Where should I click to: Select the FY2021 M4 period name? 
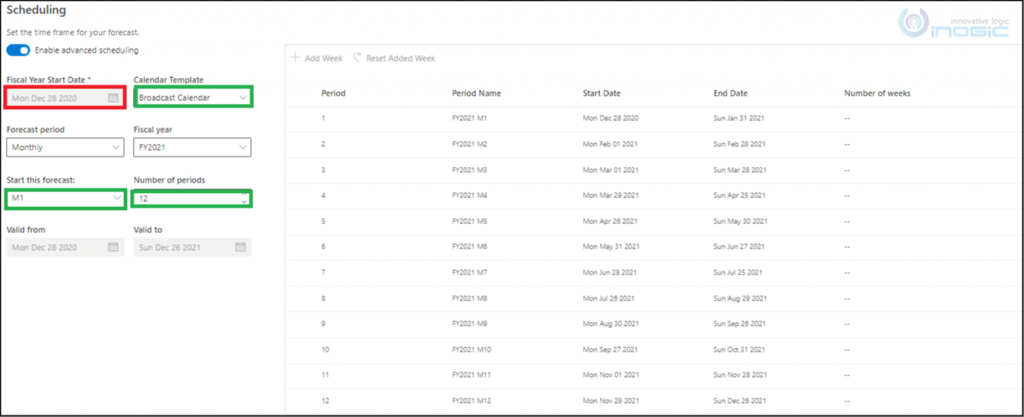click(x=470, y=195)
